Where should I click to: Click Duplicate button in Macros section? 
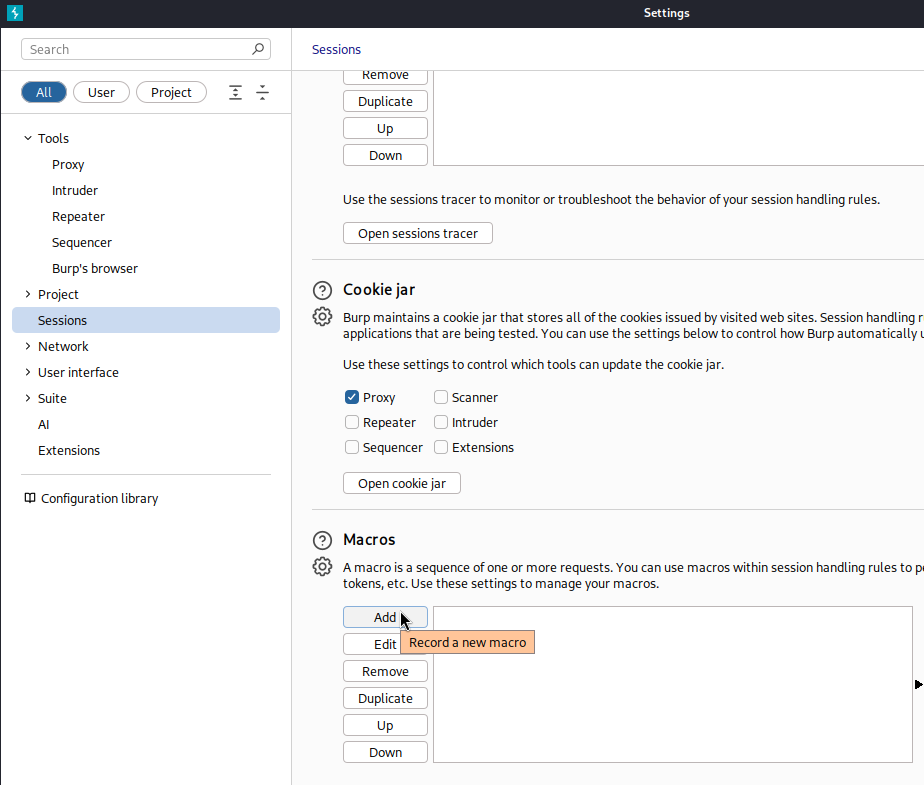coord(385,698)
